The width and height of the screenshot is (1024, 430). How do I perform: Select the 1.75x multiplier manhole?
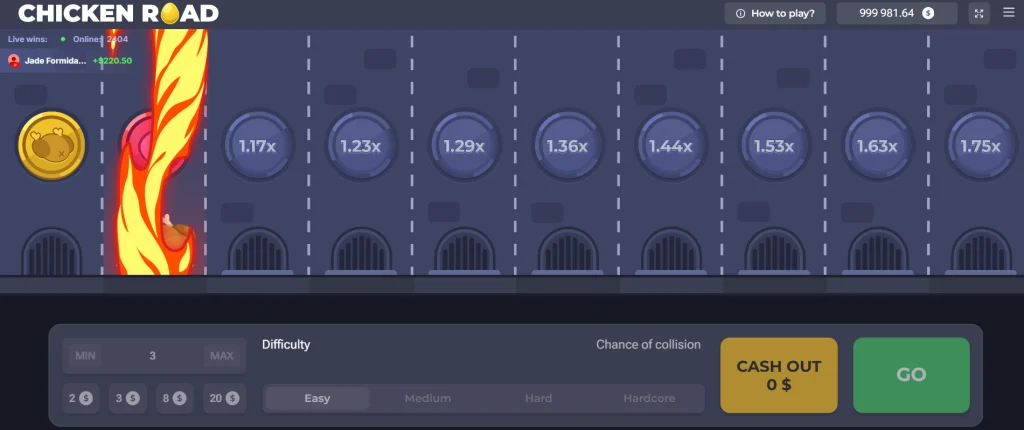tap(980, 145)
